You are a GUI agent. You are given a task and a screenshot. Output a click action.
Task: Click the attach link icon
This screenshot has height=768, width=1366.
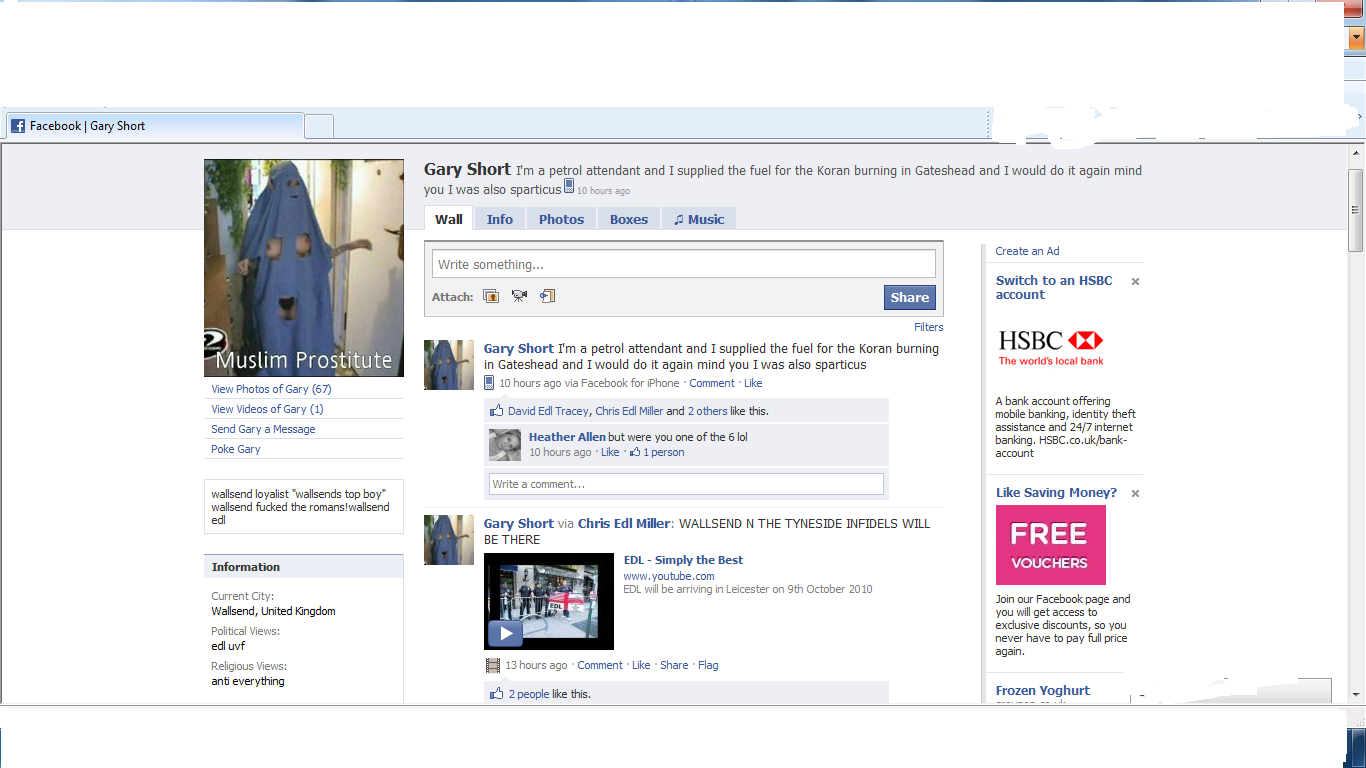[547, 296]
